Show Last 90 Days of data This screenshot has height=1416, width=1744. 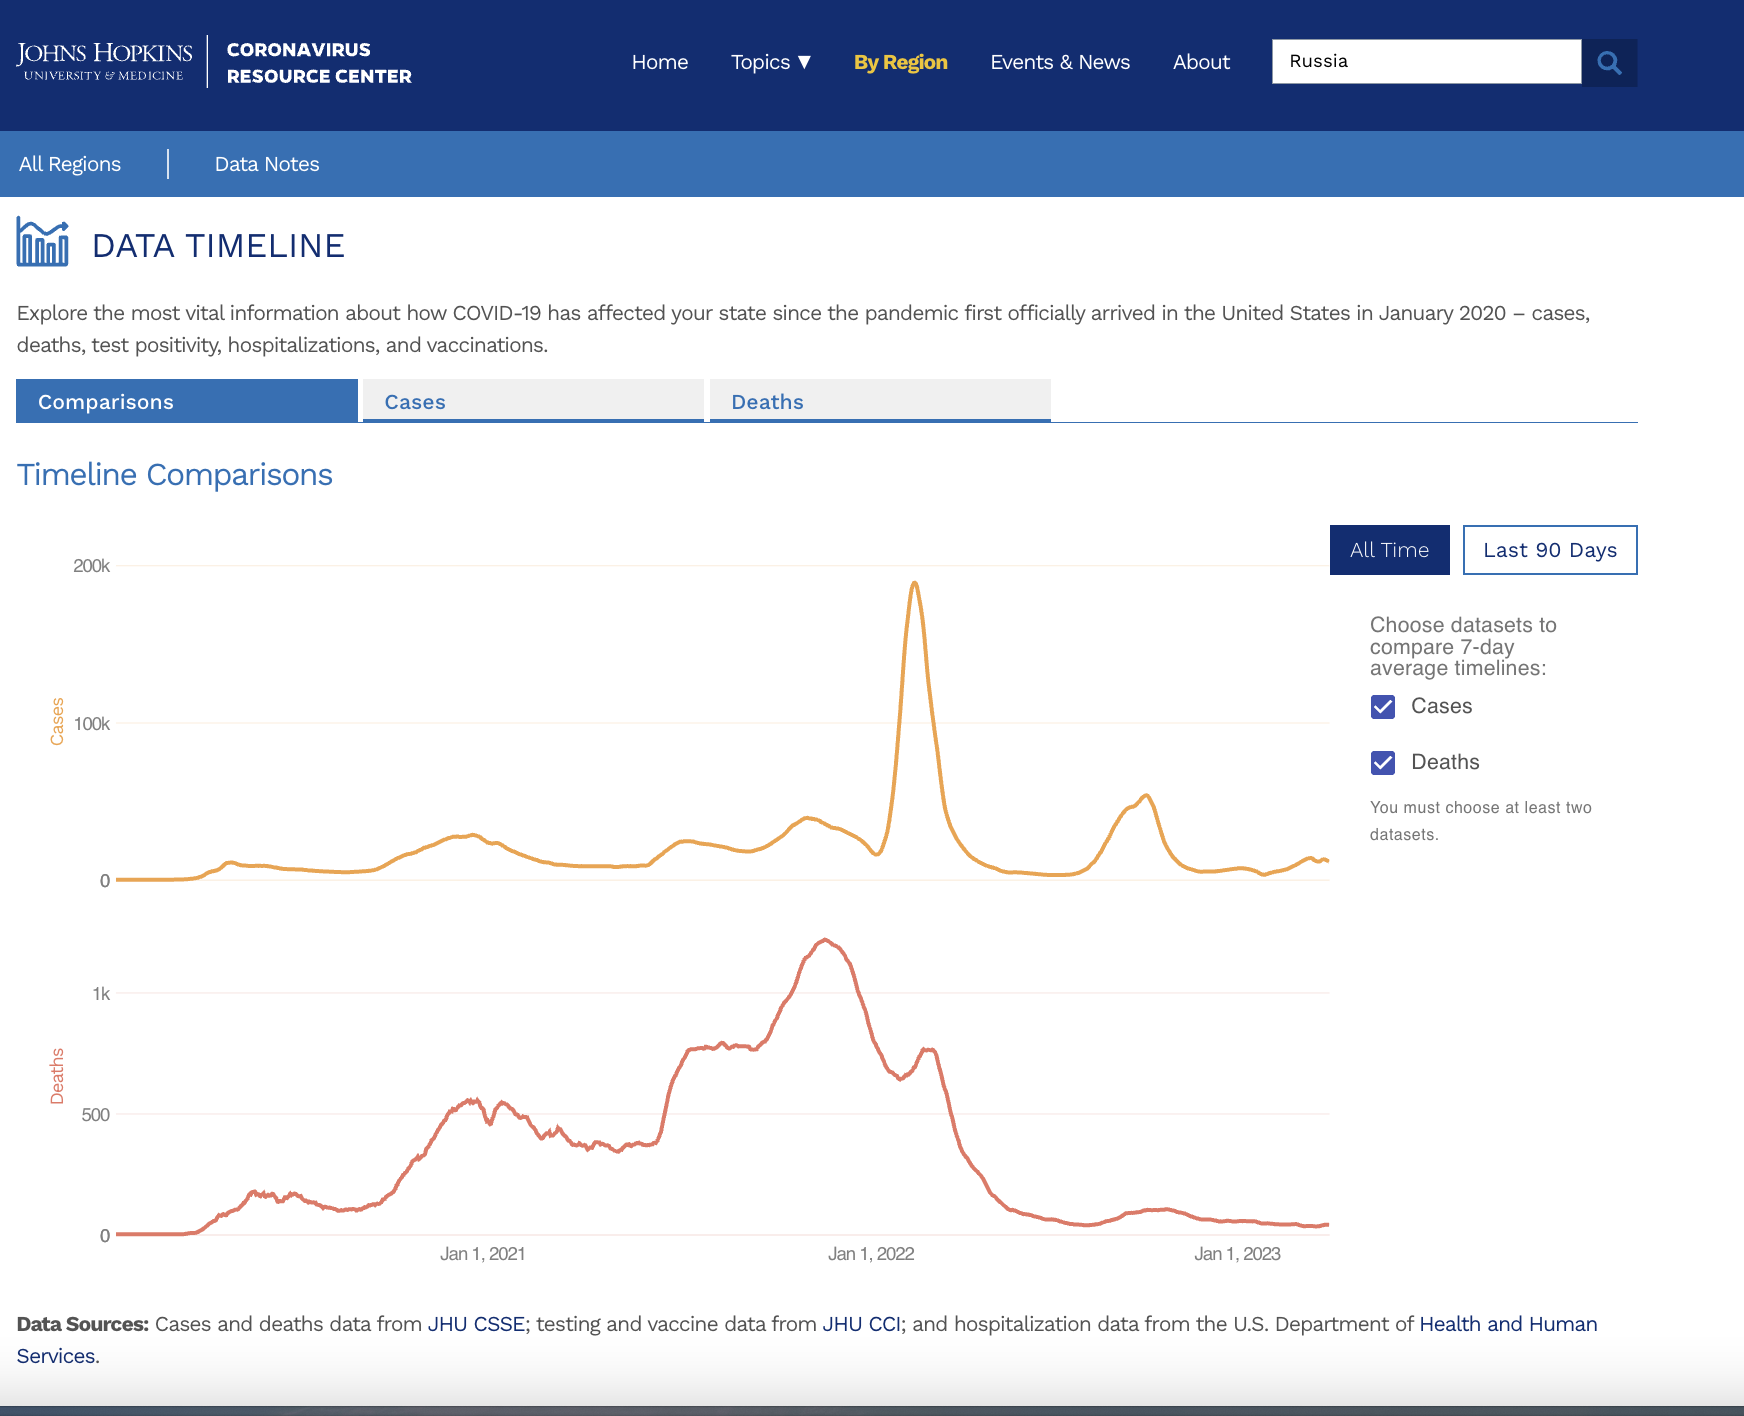coord(1549,550)
